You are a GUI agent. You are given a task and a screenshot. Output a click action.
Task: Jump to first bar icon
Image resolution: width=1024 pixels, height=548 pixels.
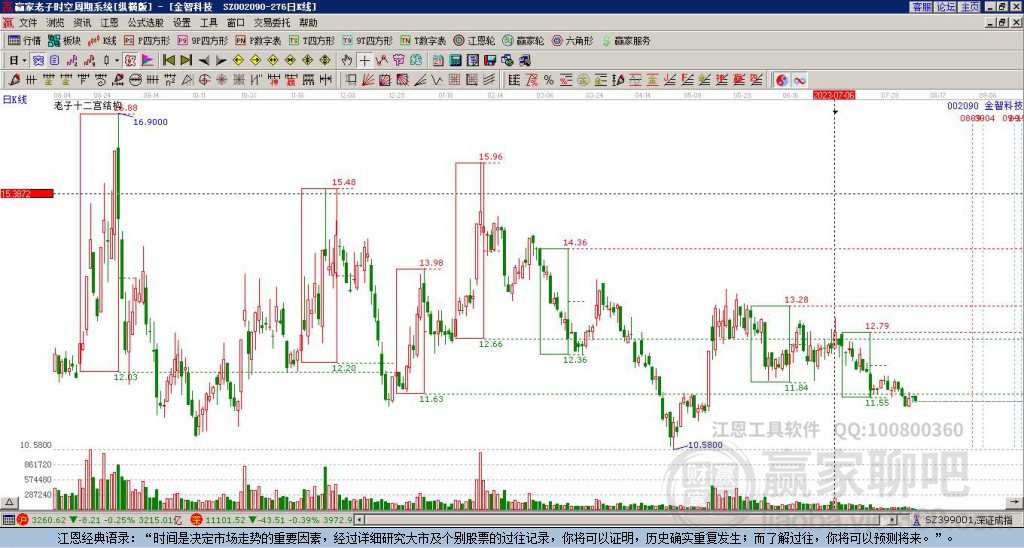tap(169, 61)
